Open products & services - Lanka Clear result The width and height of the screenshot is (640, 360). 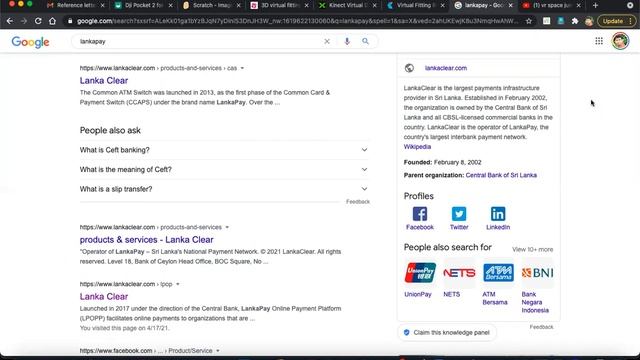coord(147,240)
